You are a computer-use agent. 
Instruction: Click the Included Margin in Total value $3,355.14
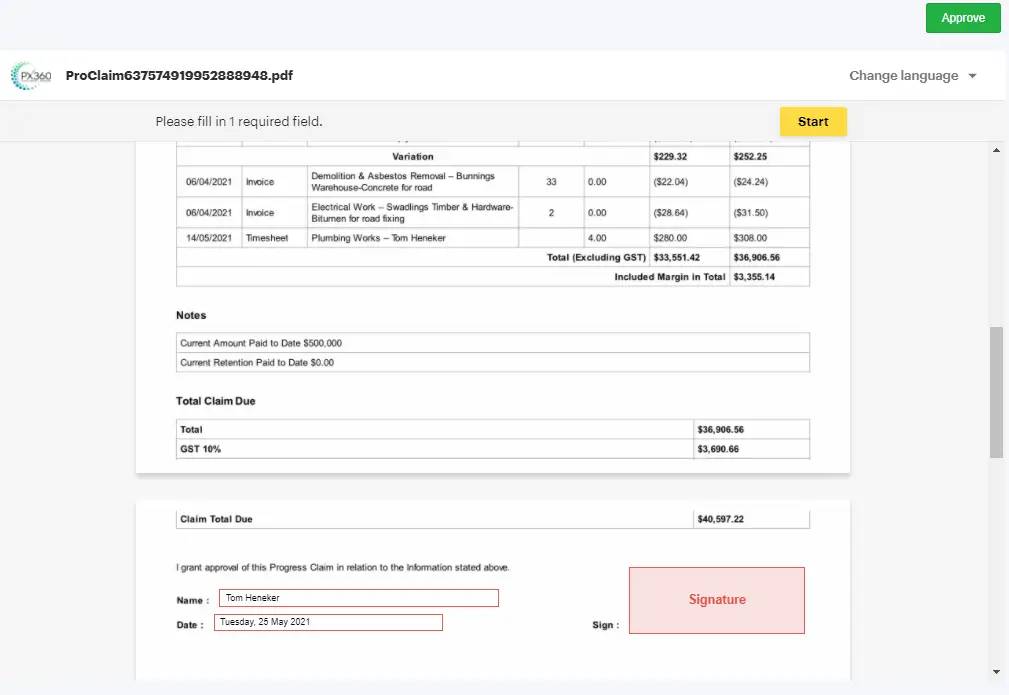pyautogui.click(x=754, y=277)
